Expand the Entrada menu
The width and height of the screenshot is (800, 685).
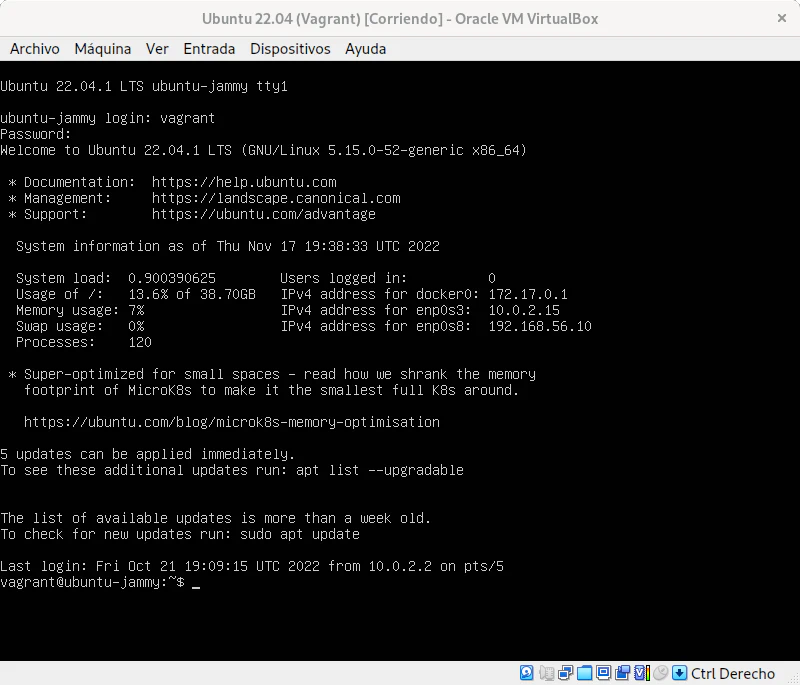[209, 48]
